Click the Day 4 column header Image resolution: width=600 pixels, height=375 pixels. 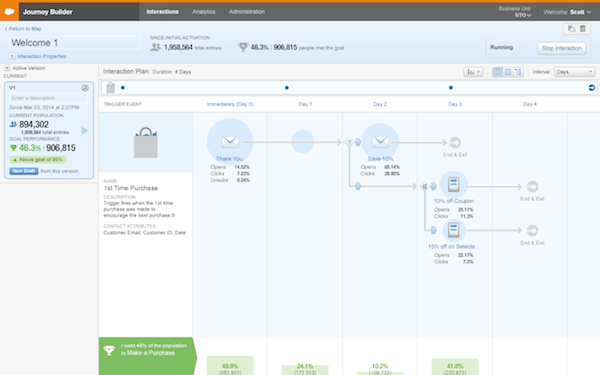(530, 104)
